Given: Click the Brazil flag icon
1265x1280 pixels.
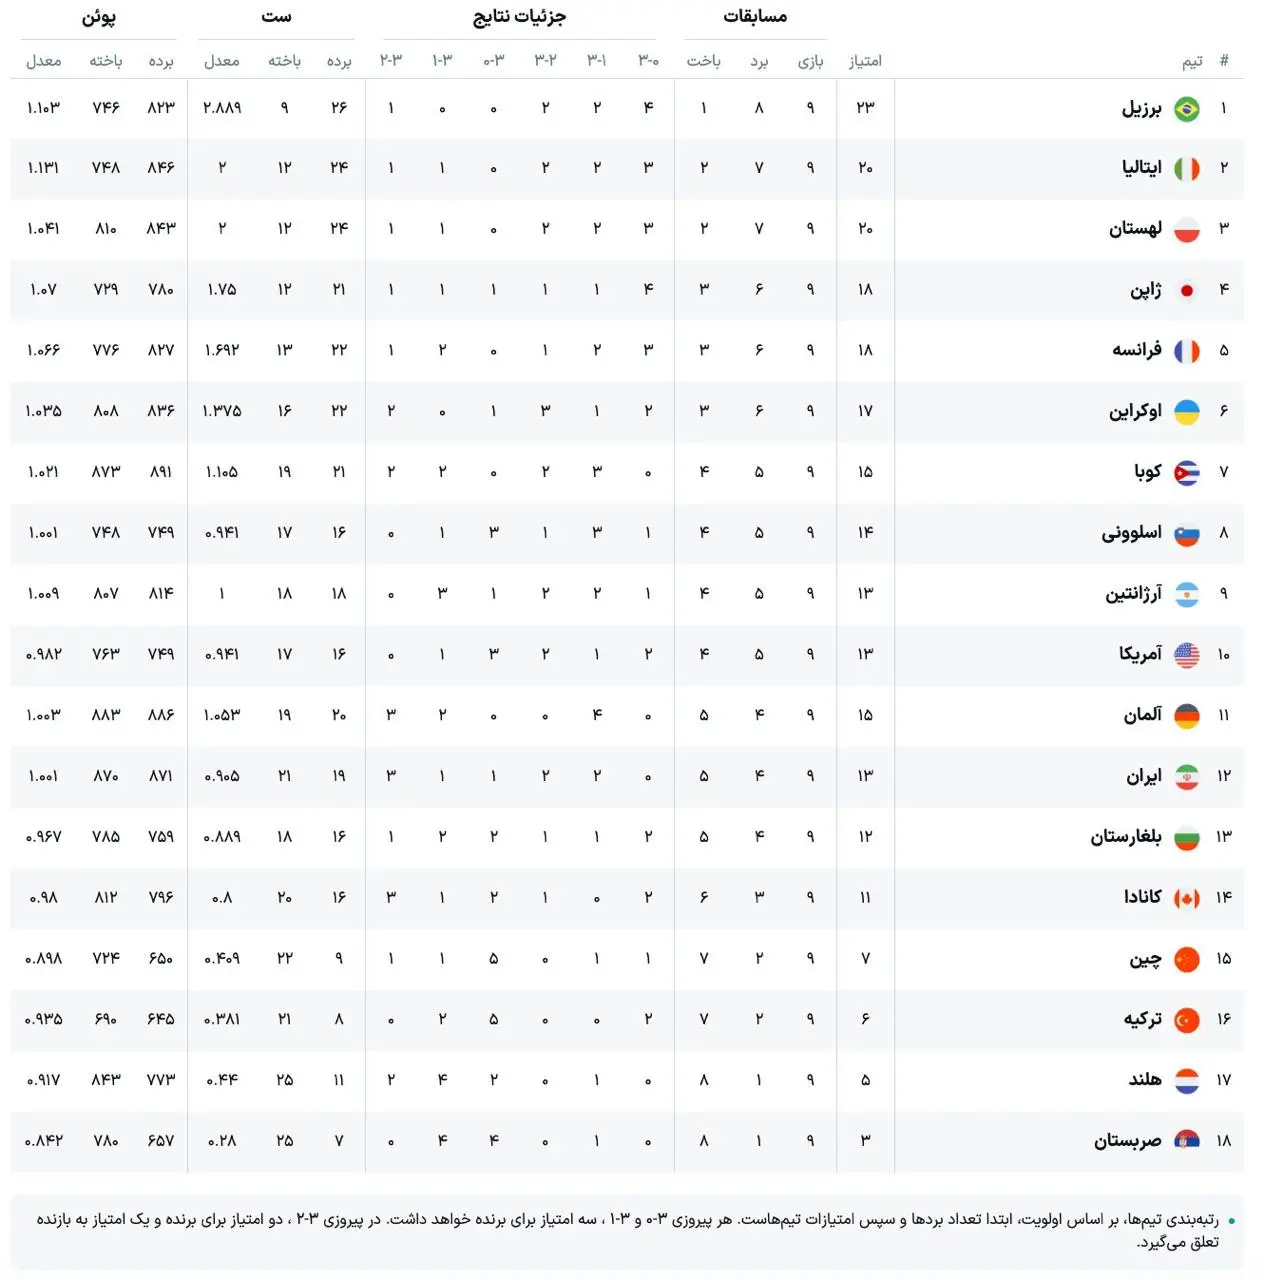Looking at the screenshot, I should click(1186, 109).
